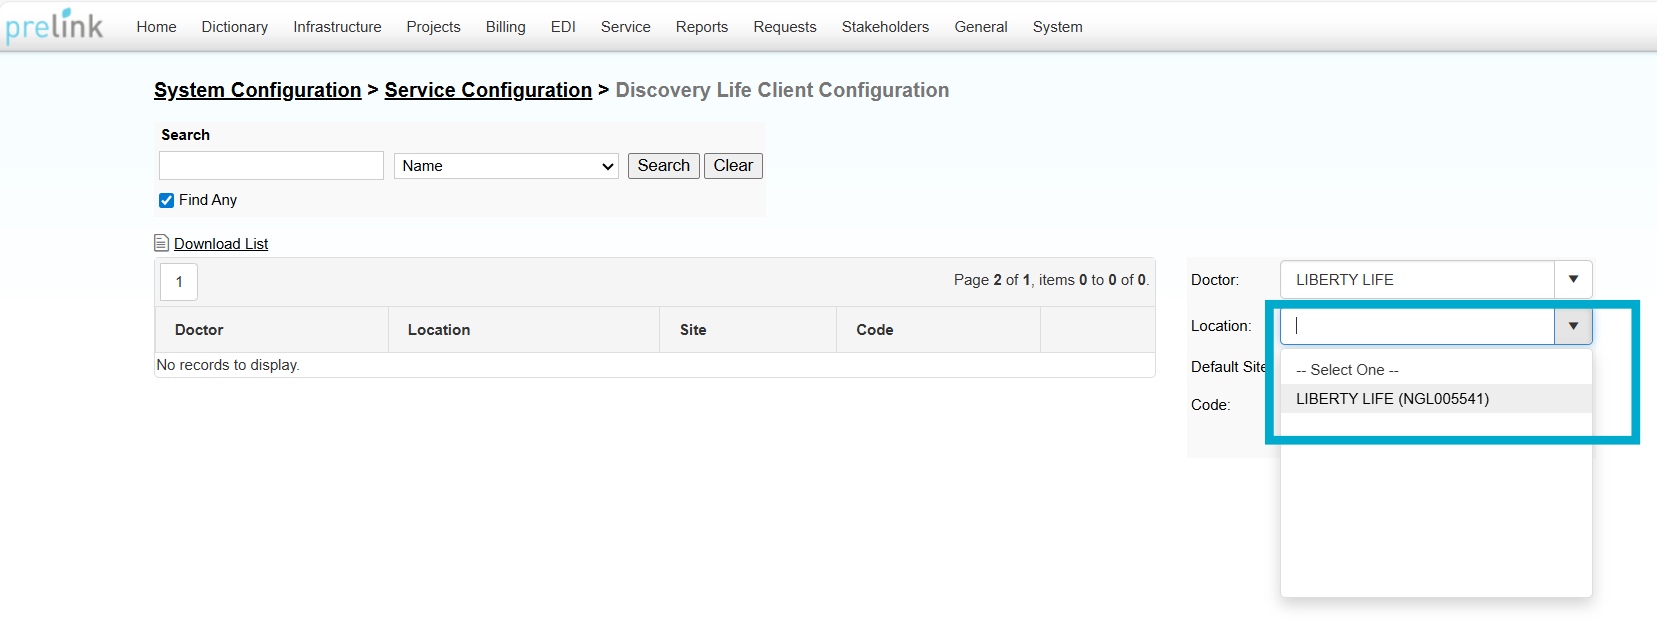Open the Home menu
1657x623 pixels.
coord(156,27)
